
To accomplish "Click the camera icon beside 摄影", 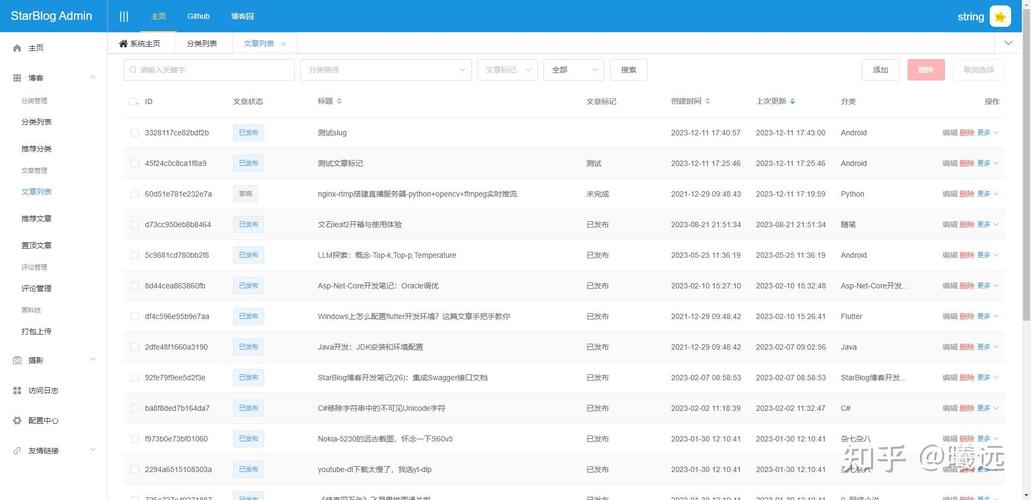I will tap(18, 361).
